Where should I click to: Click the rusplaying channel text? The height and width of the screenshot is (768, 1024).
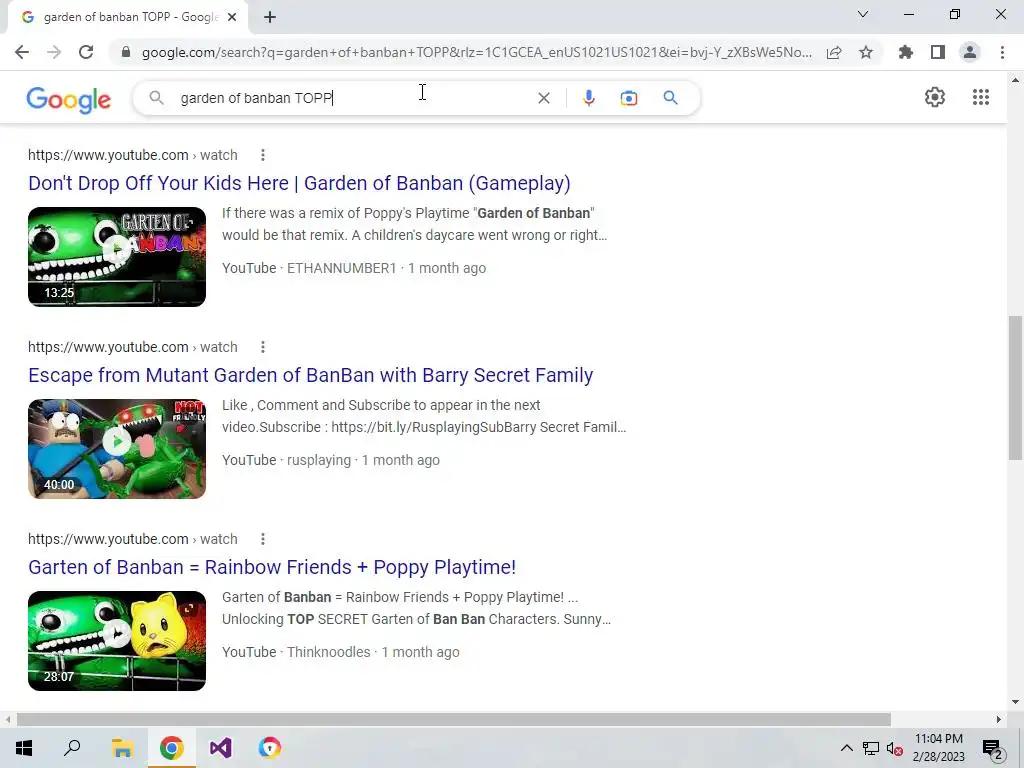tap(319, 460)
